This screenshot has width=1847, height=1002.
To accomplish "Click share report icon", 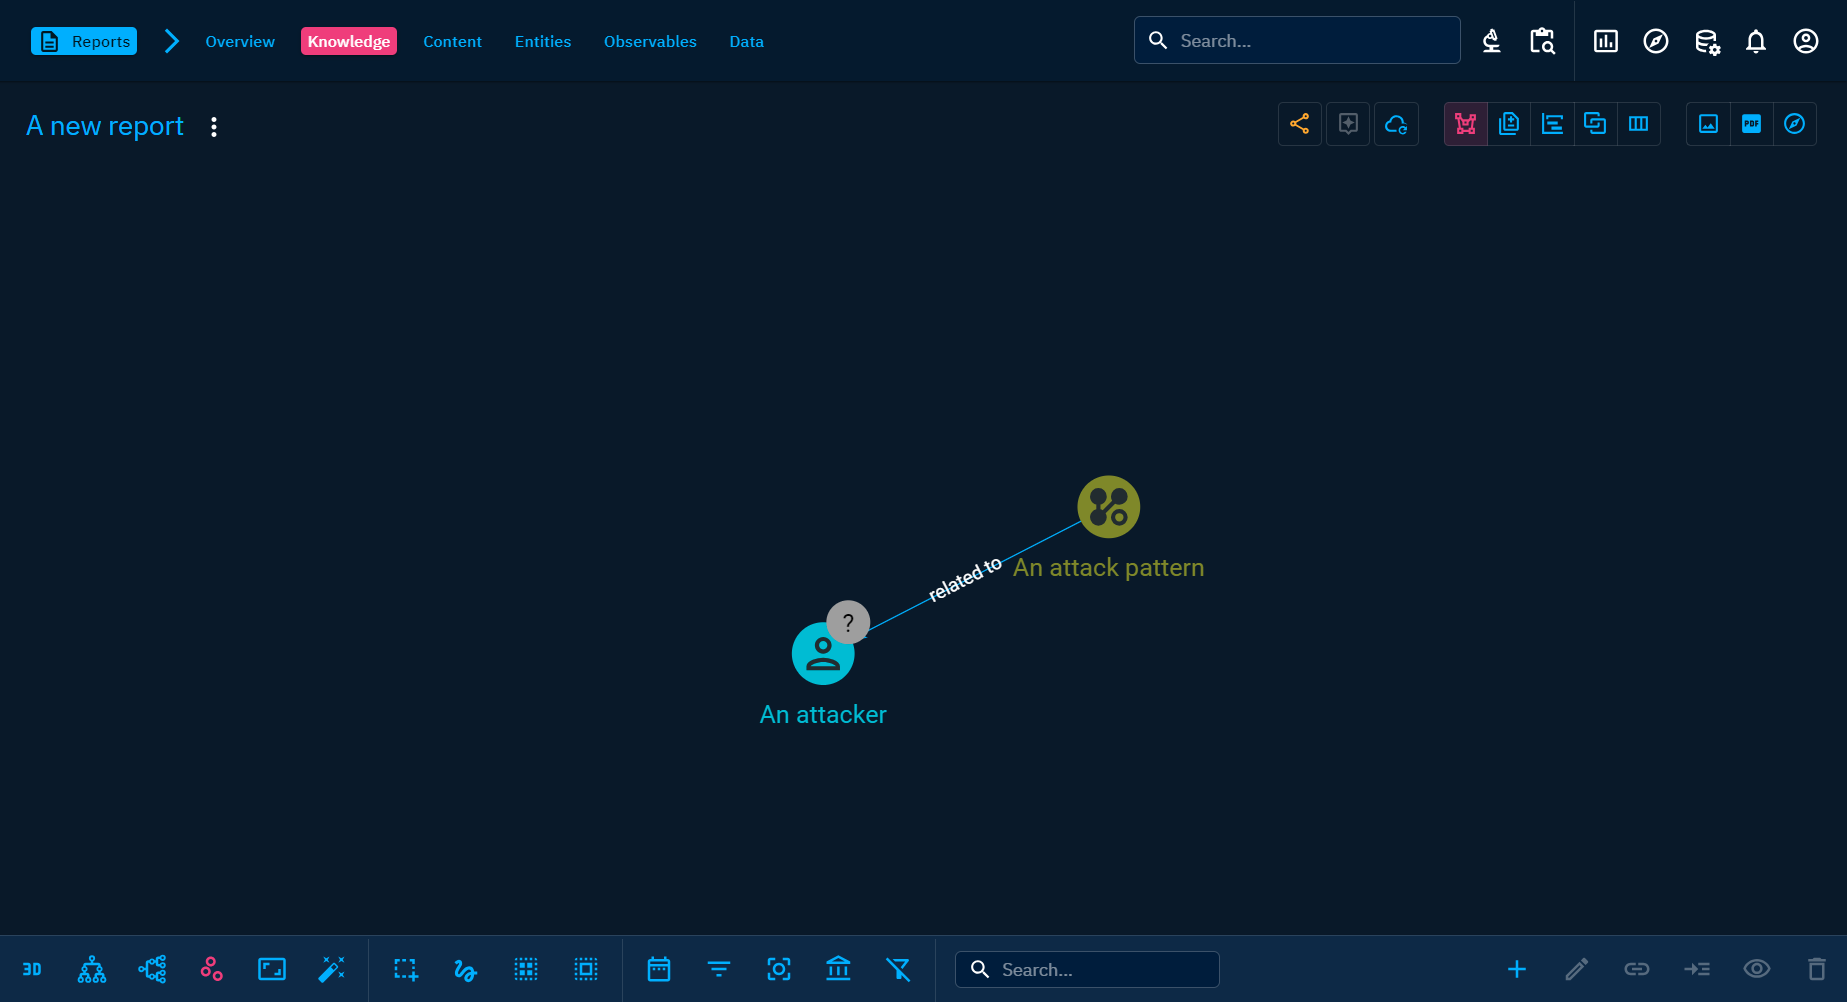I will coord(1300,124).
